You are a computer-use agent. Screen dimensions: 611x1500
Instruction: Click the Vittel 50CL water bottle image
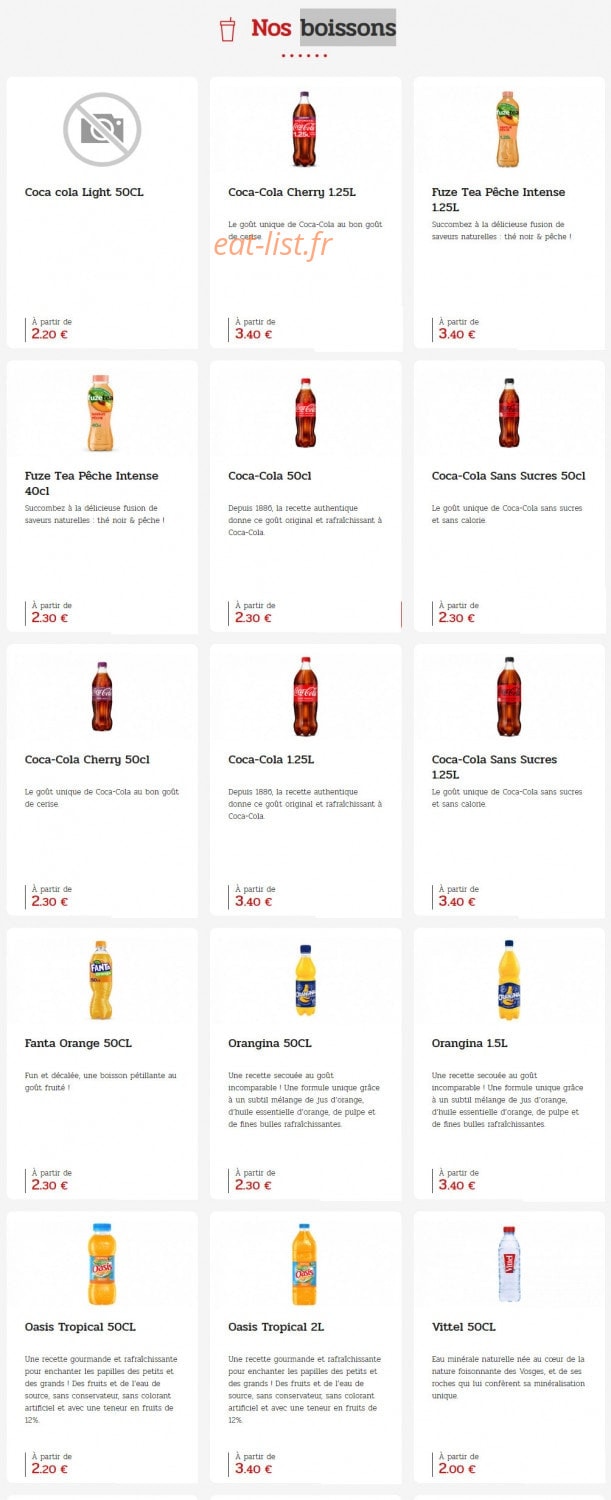(509, 1264)
